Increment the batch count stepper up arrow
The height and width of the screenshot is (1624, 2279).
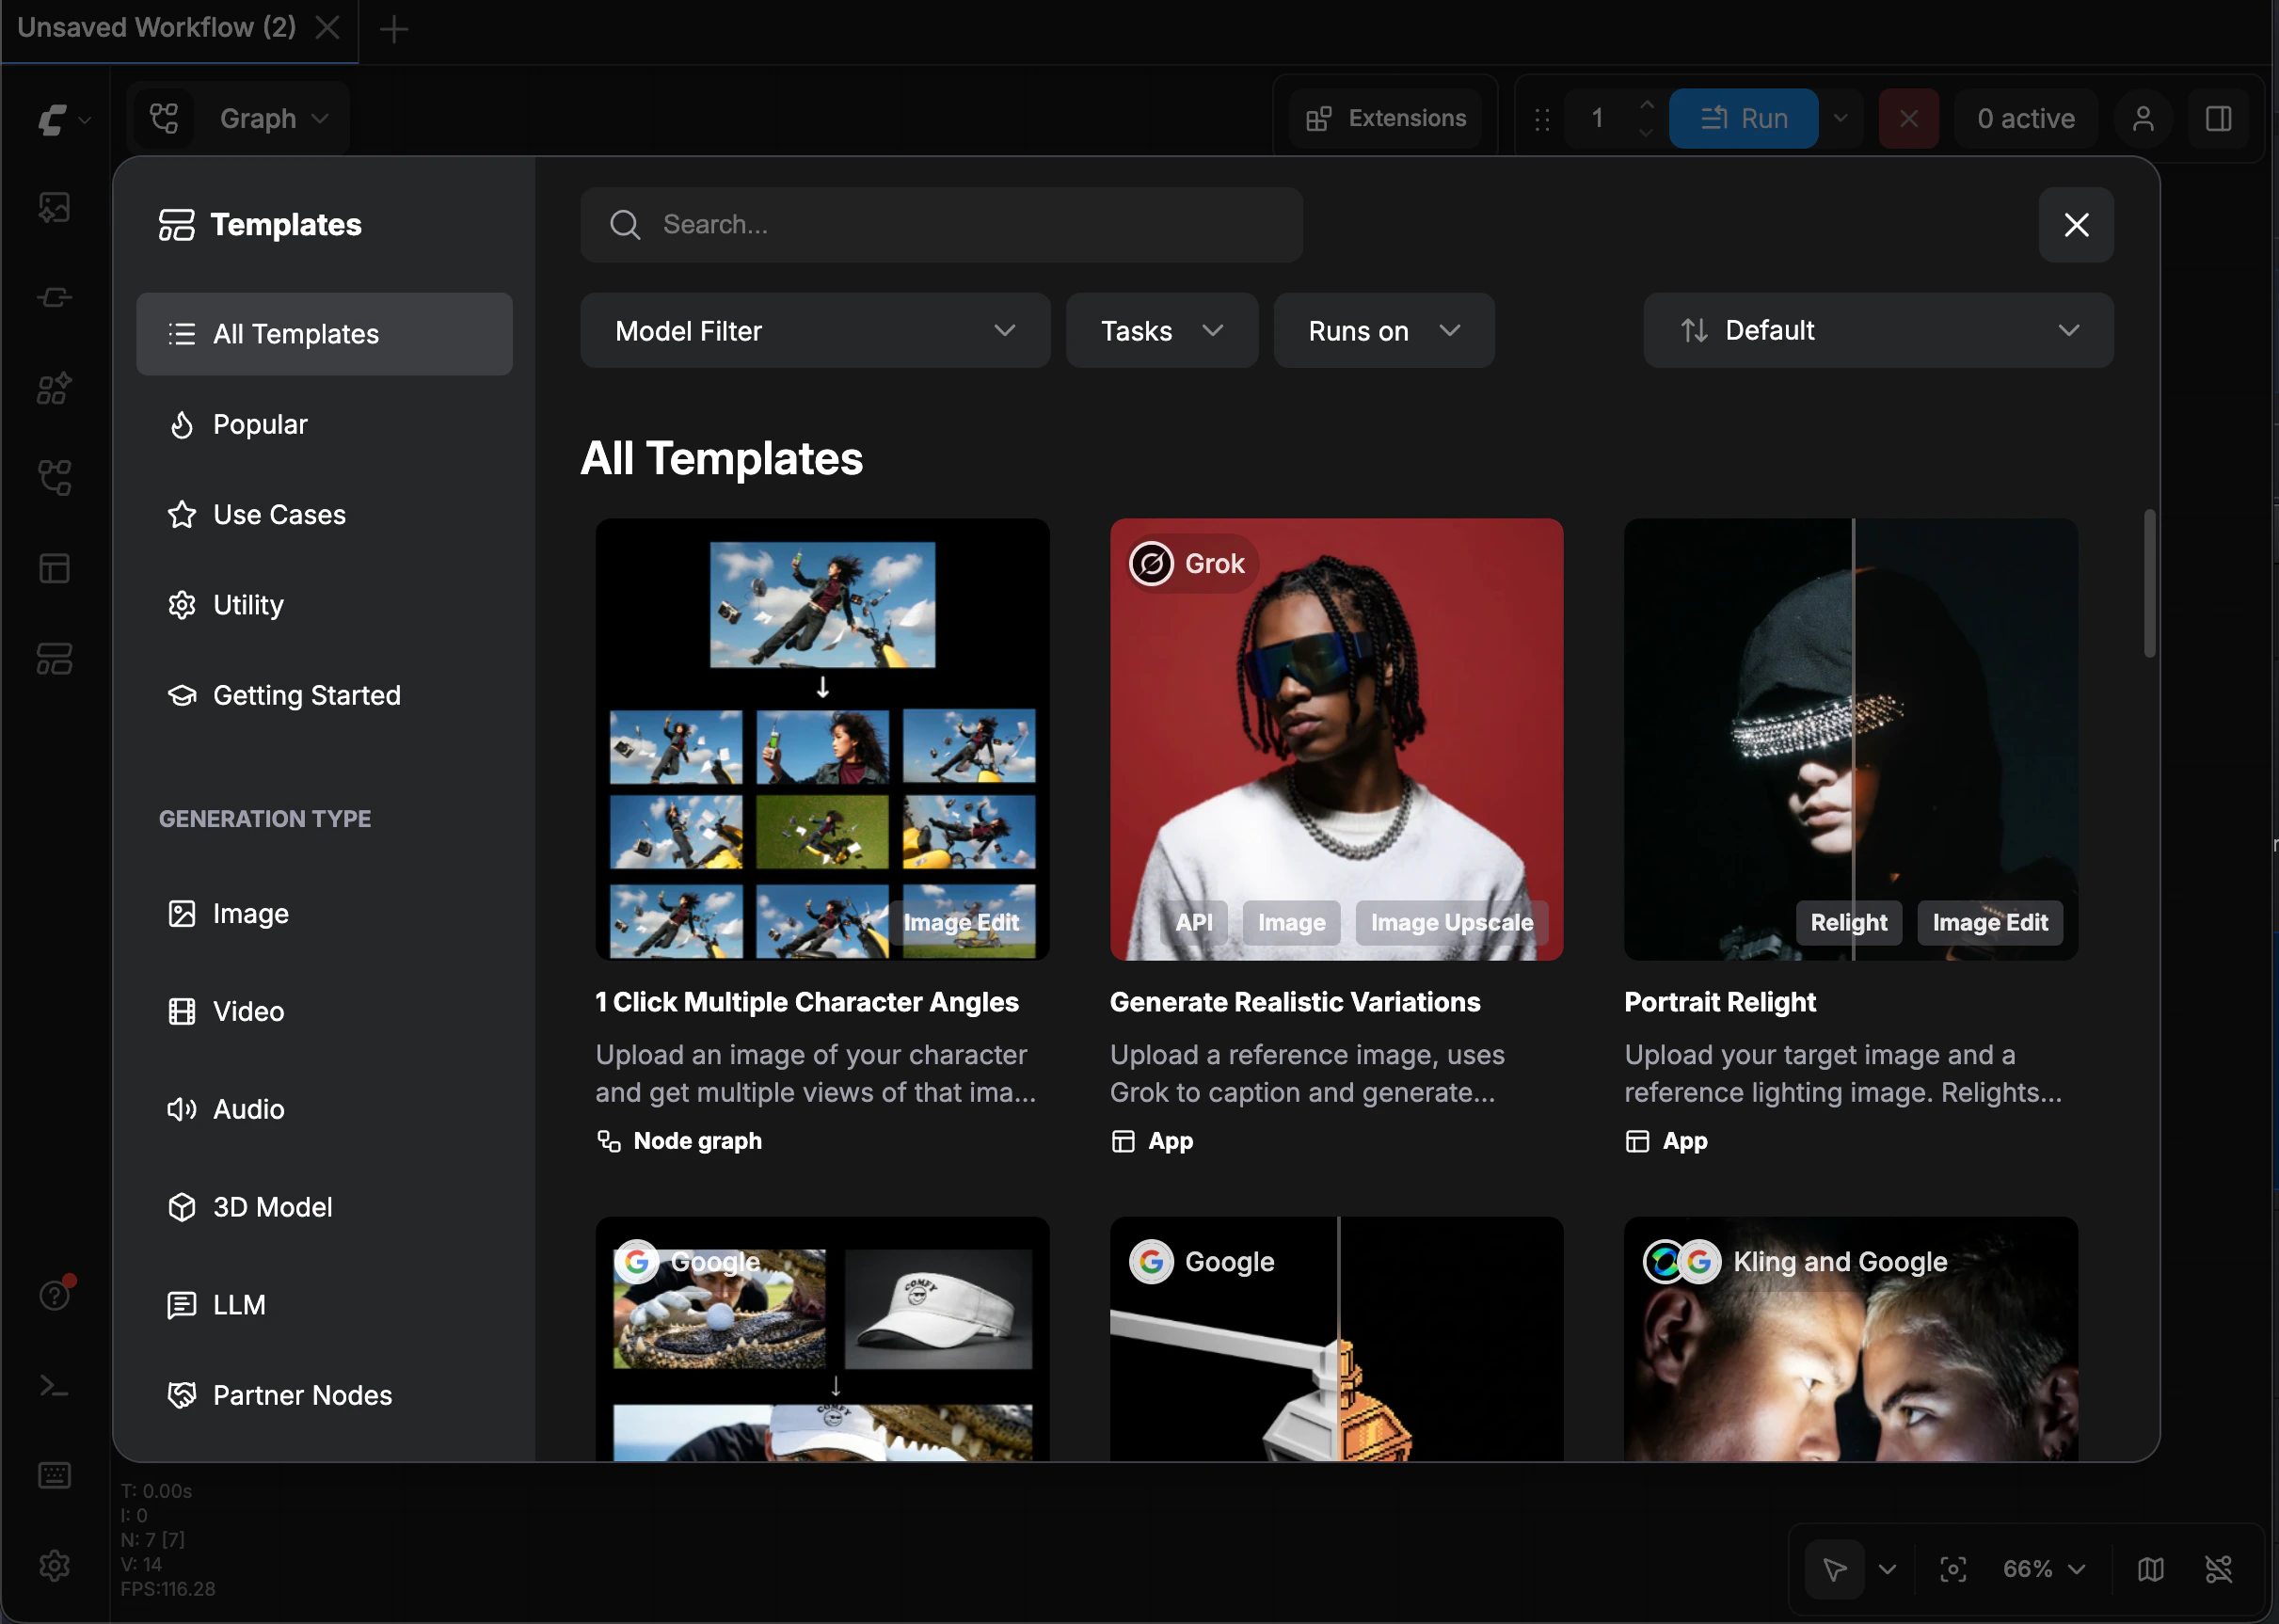pyautogui.click(x=1646, y=105)
